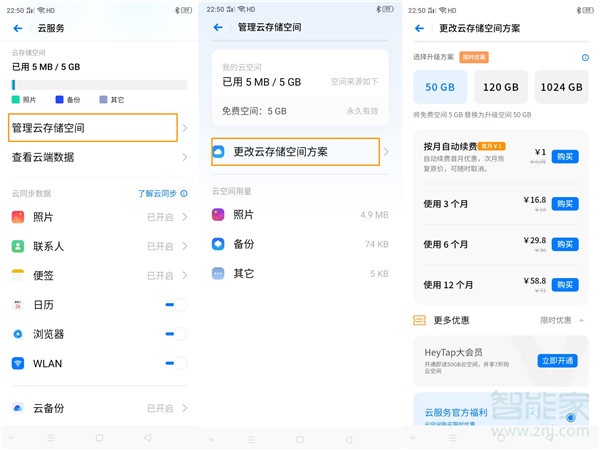Tap the WLAN wifi icon
The width and height of the screenshot is (600, 450).
[x=18, y=363]
